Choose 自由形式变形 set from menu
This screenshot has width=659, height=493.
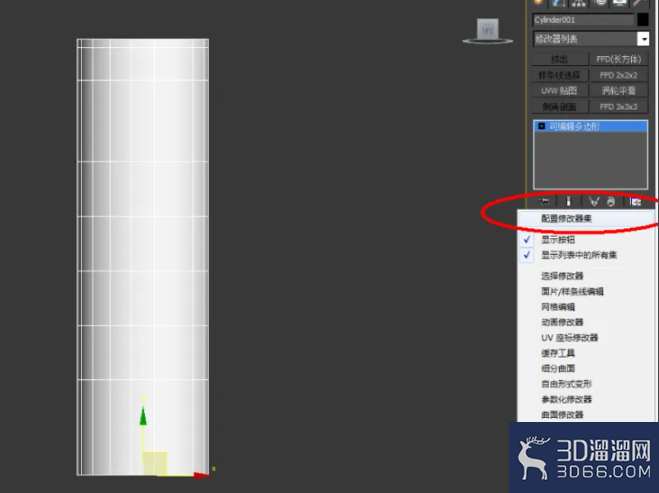(x=585, y=384)
